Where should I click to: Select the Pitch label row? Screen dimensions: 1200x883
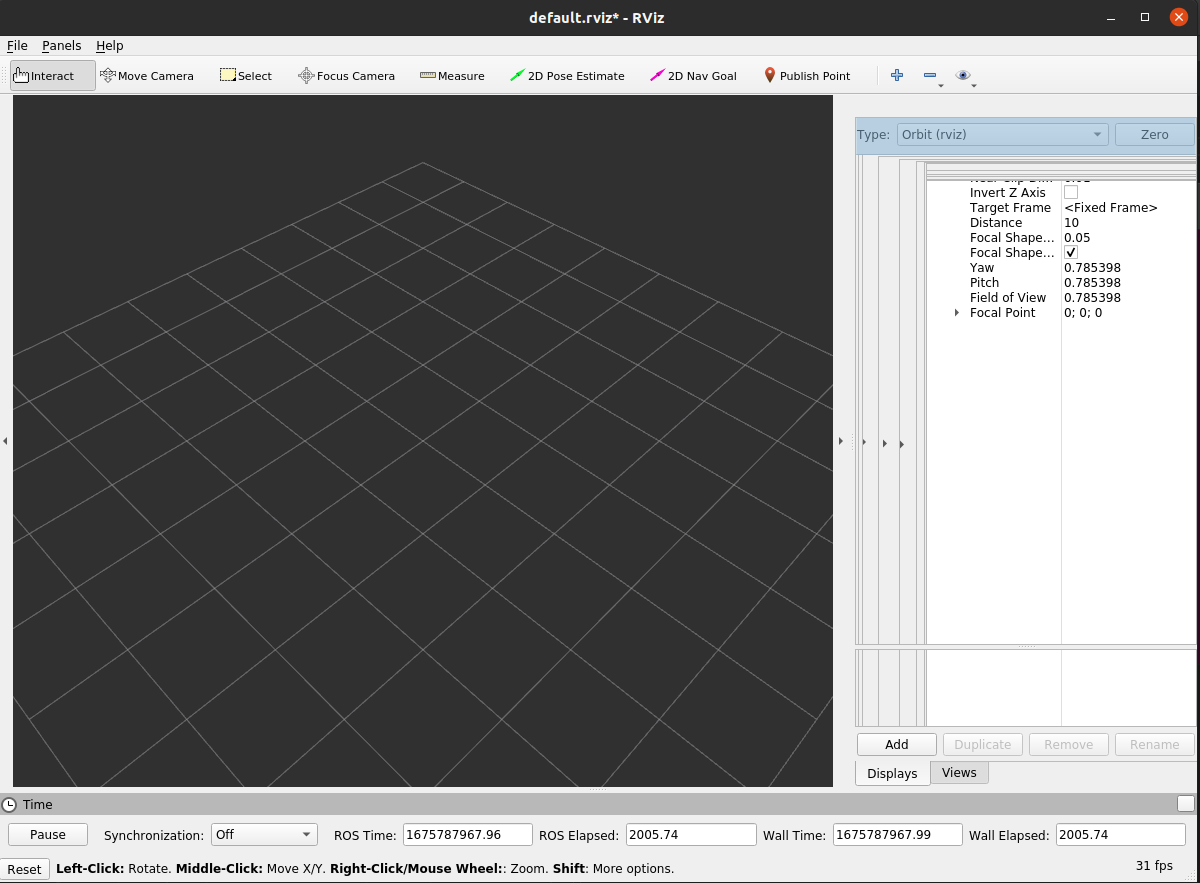(984, 283)
